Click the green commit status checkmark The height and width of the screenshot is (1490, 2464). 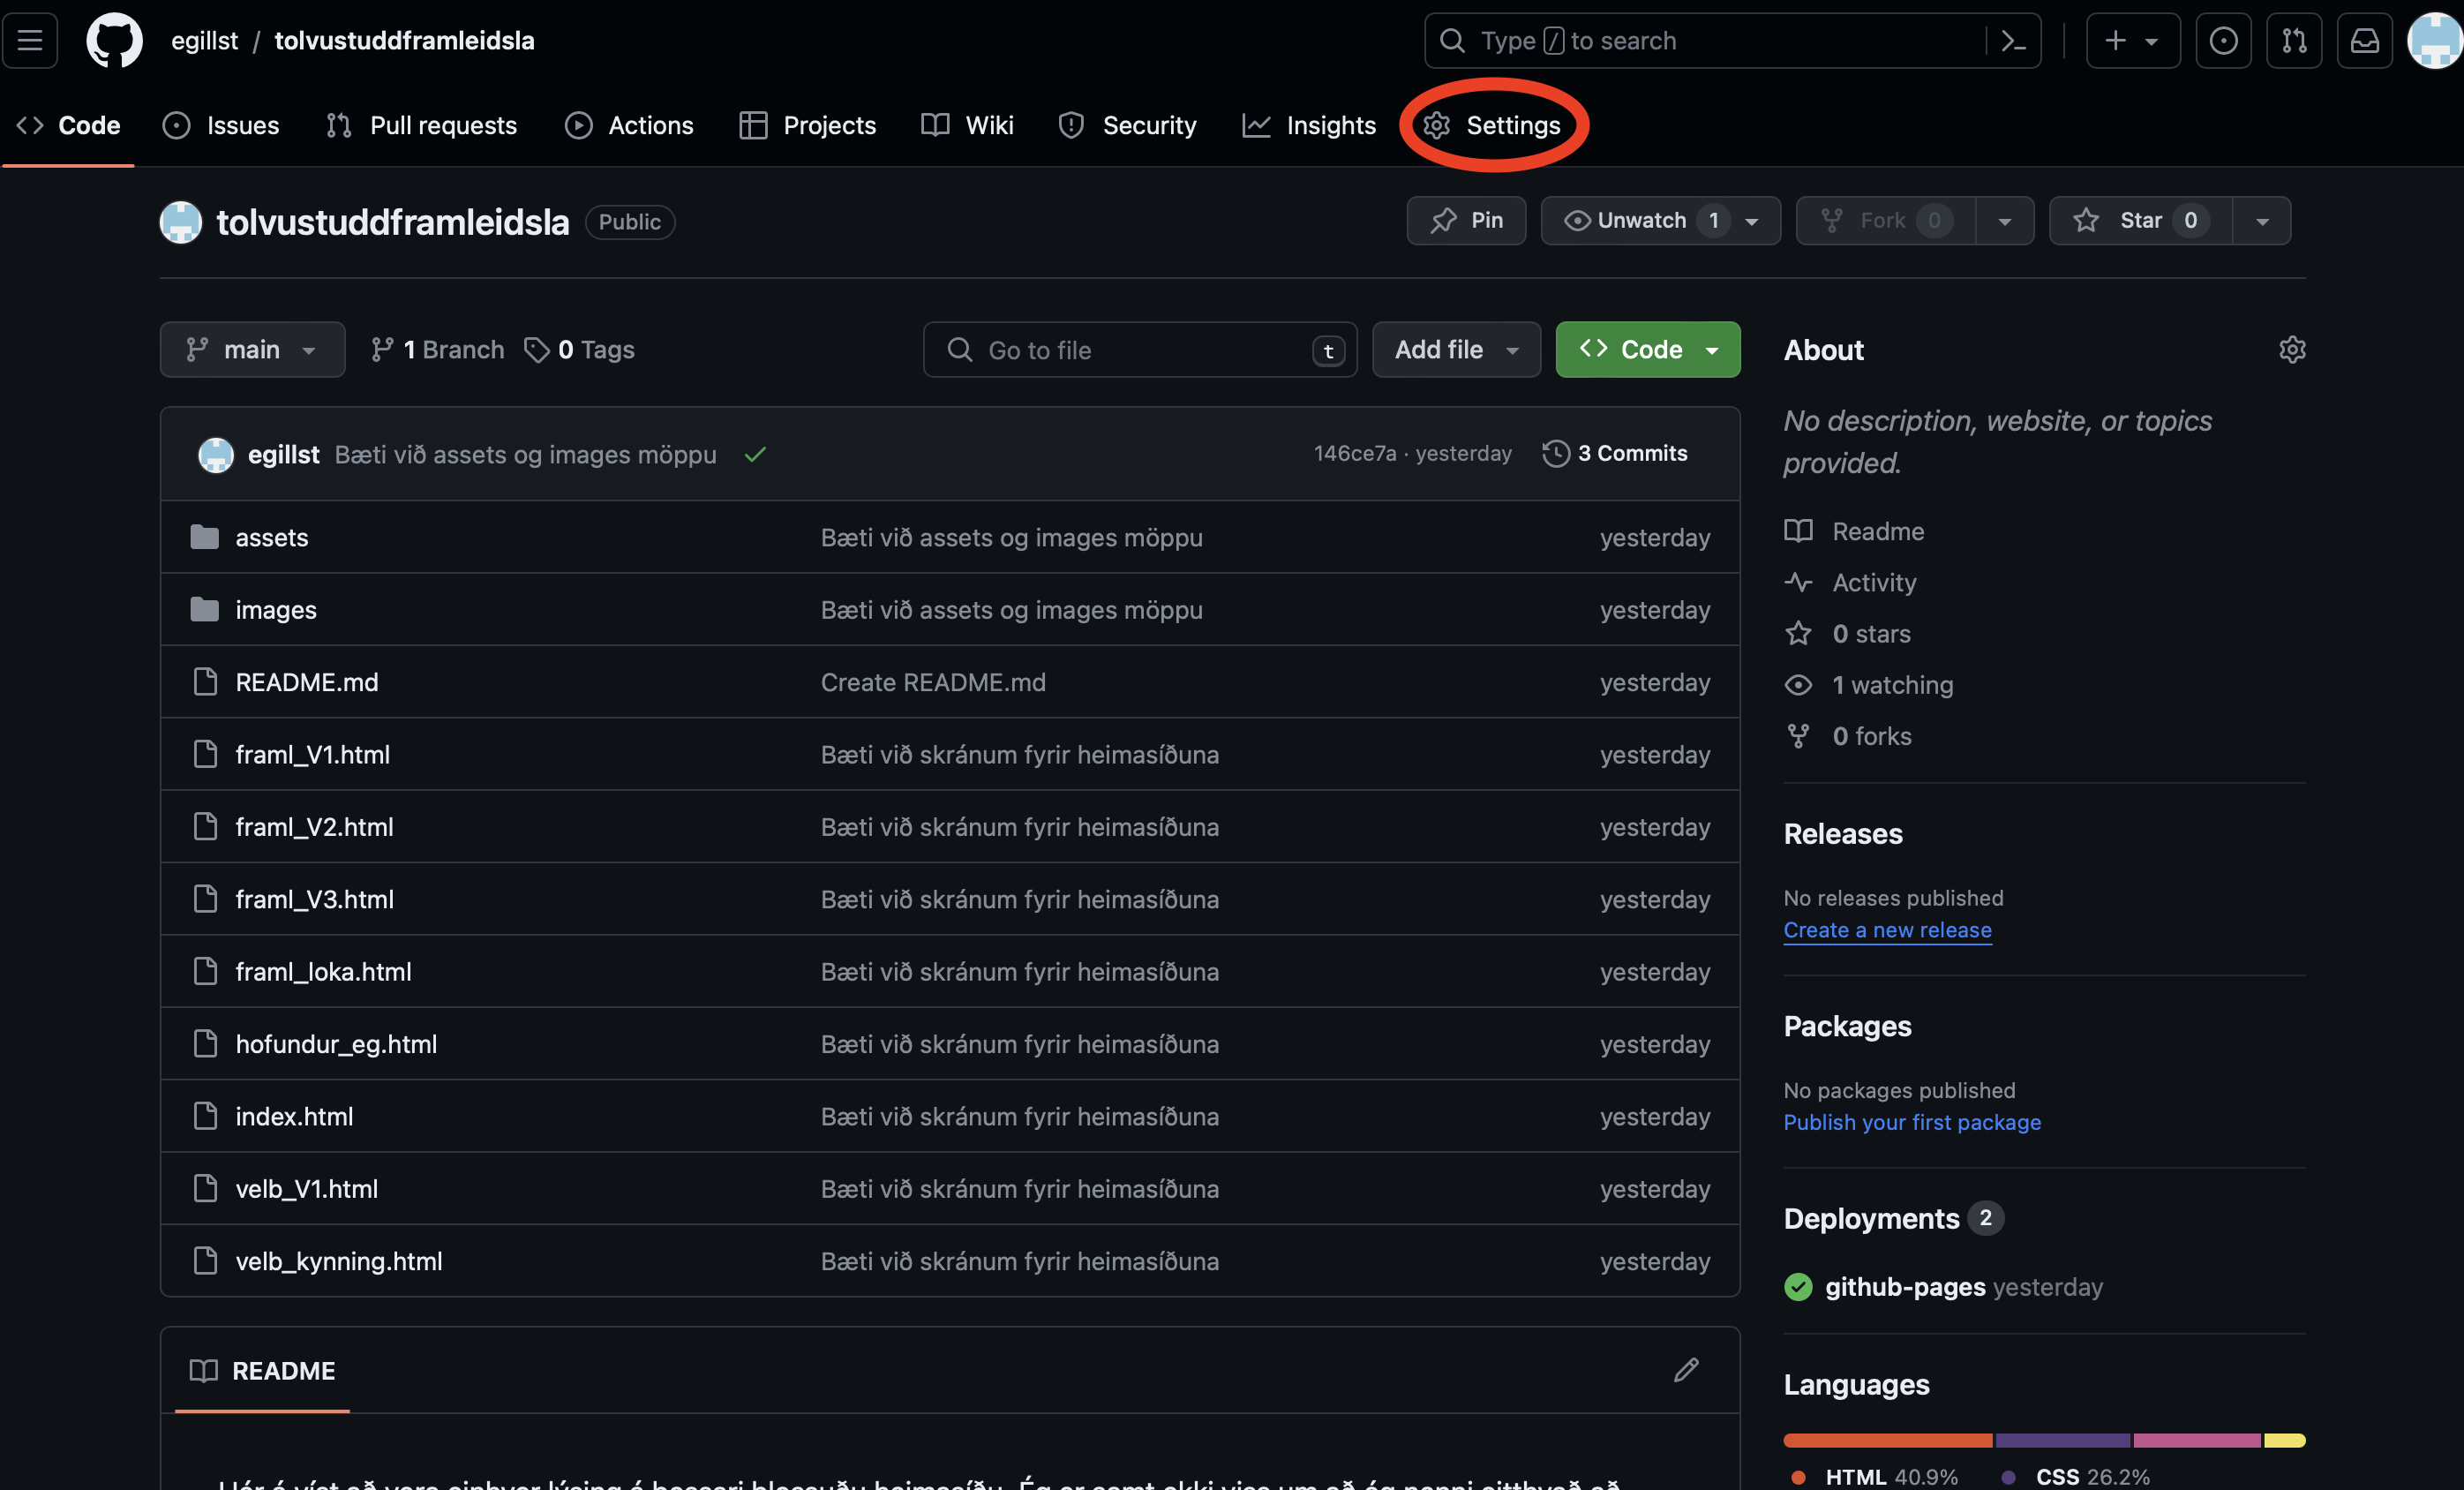coord(755,454)
